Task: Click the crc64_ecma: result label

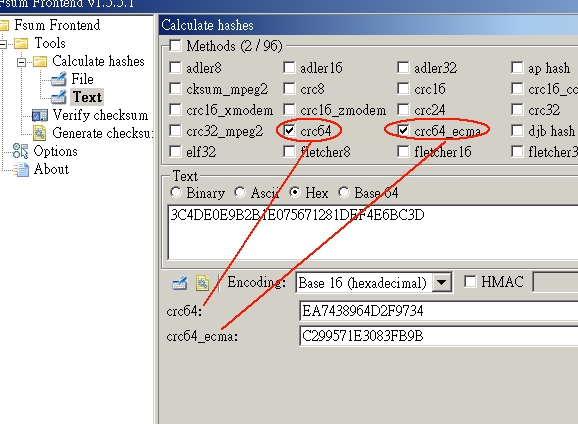Action: 202,336
